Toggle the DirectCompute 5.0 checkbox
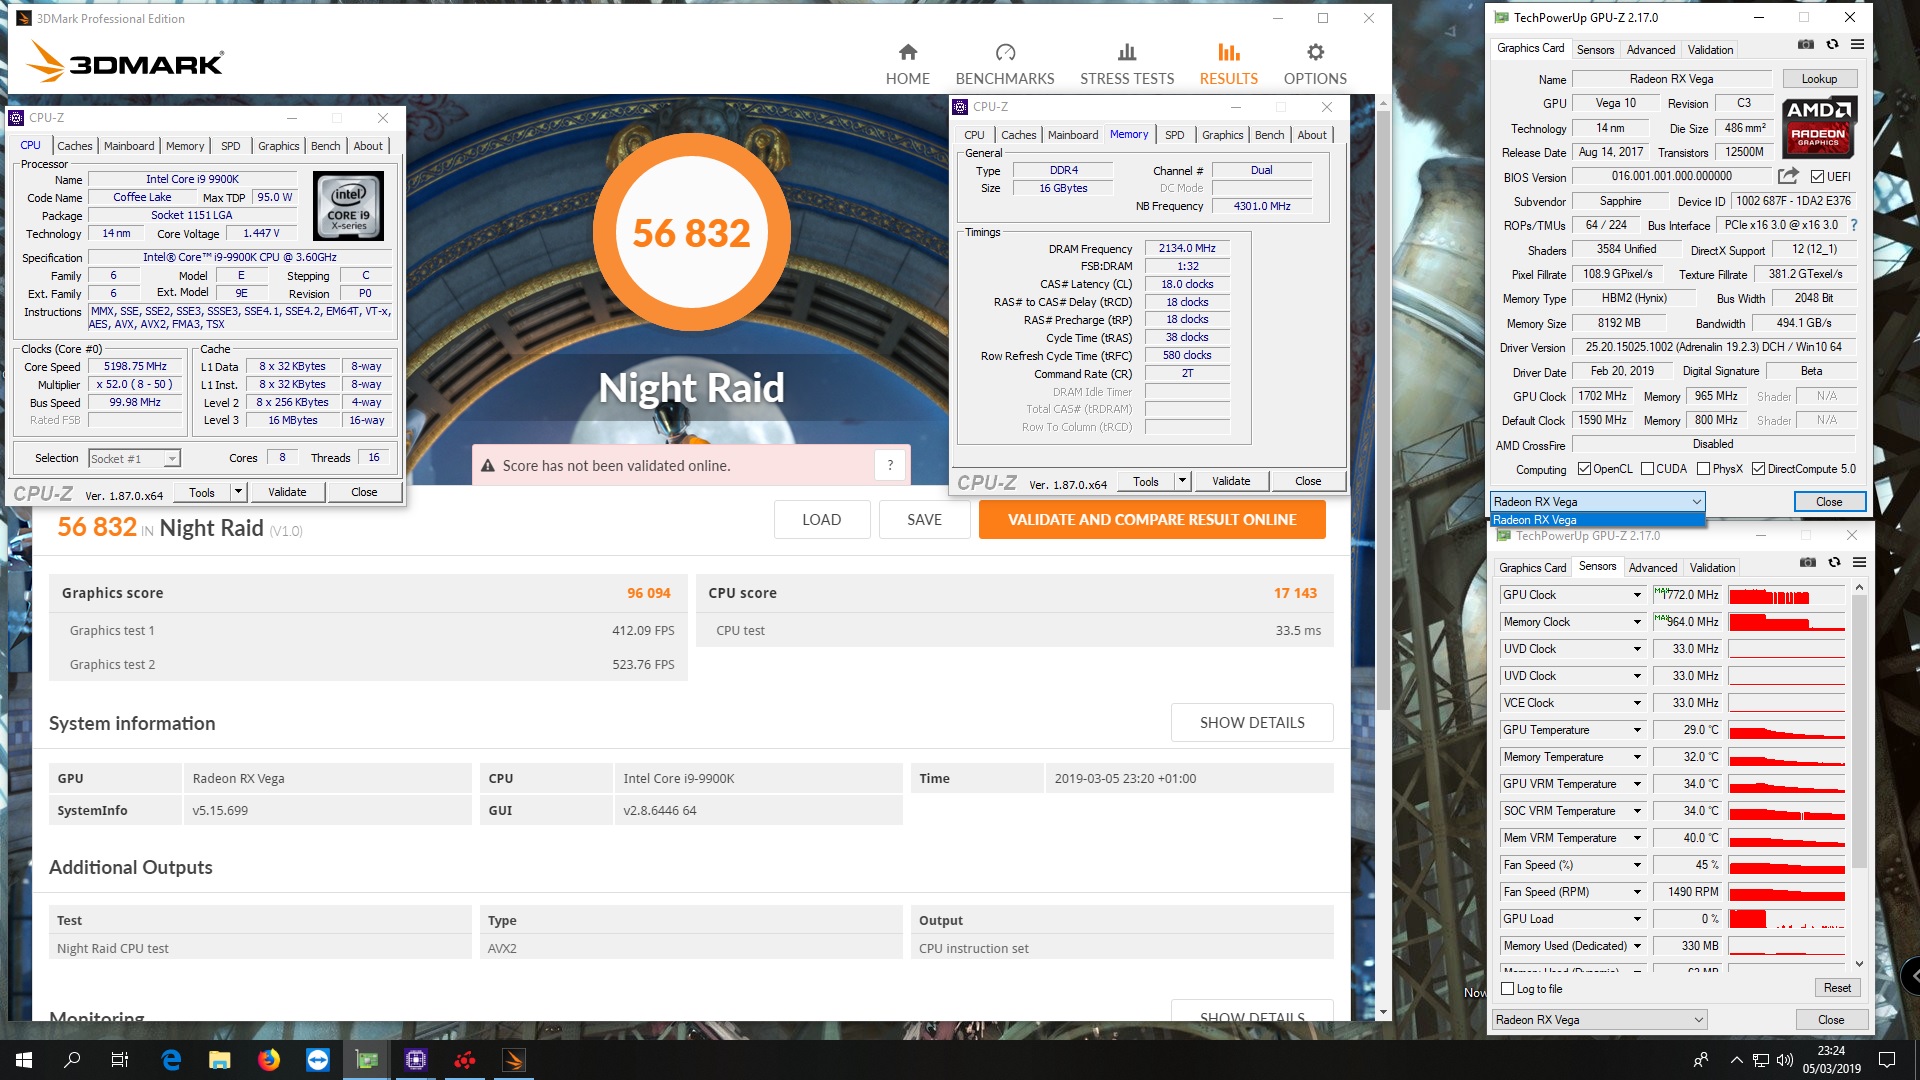The height and width of the screenshot is (1080, 1920). 1758,469
